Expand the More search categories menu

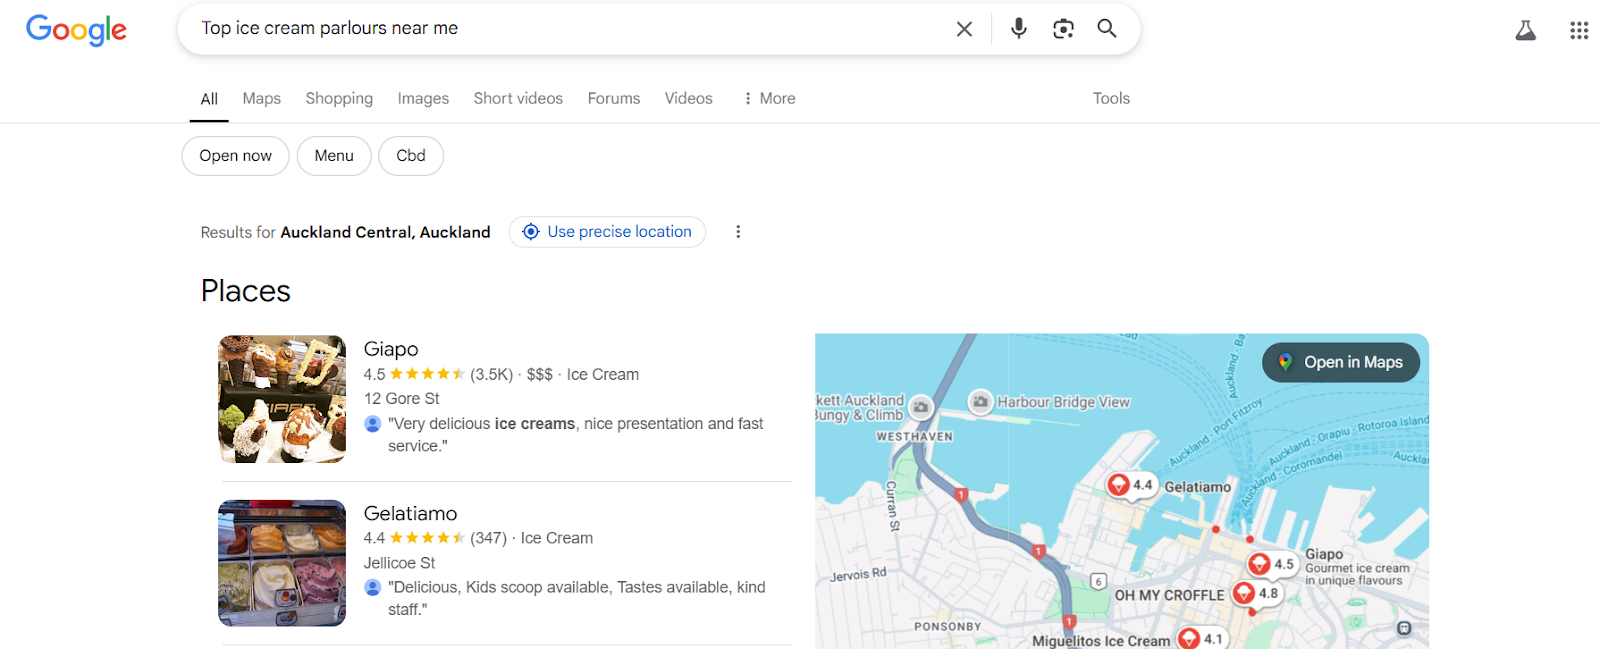769,98
